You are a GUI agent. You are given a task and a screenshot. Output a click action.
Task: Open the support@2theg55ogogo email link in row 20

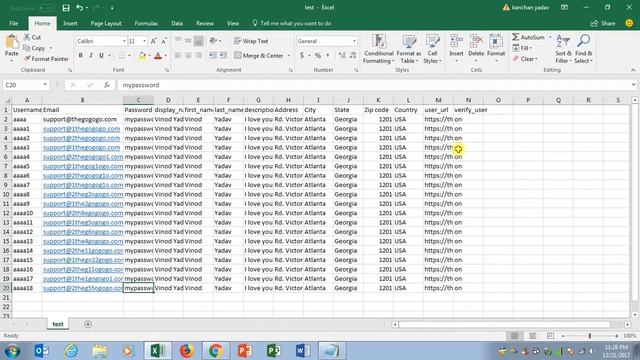coord(83,288)
